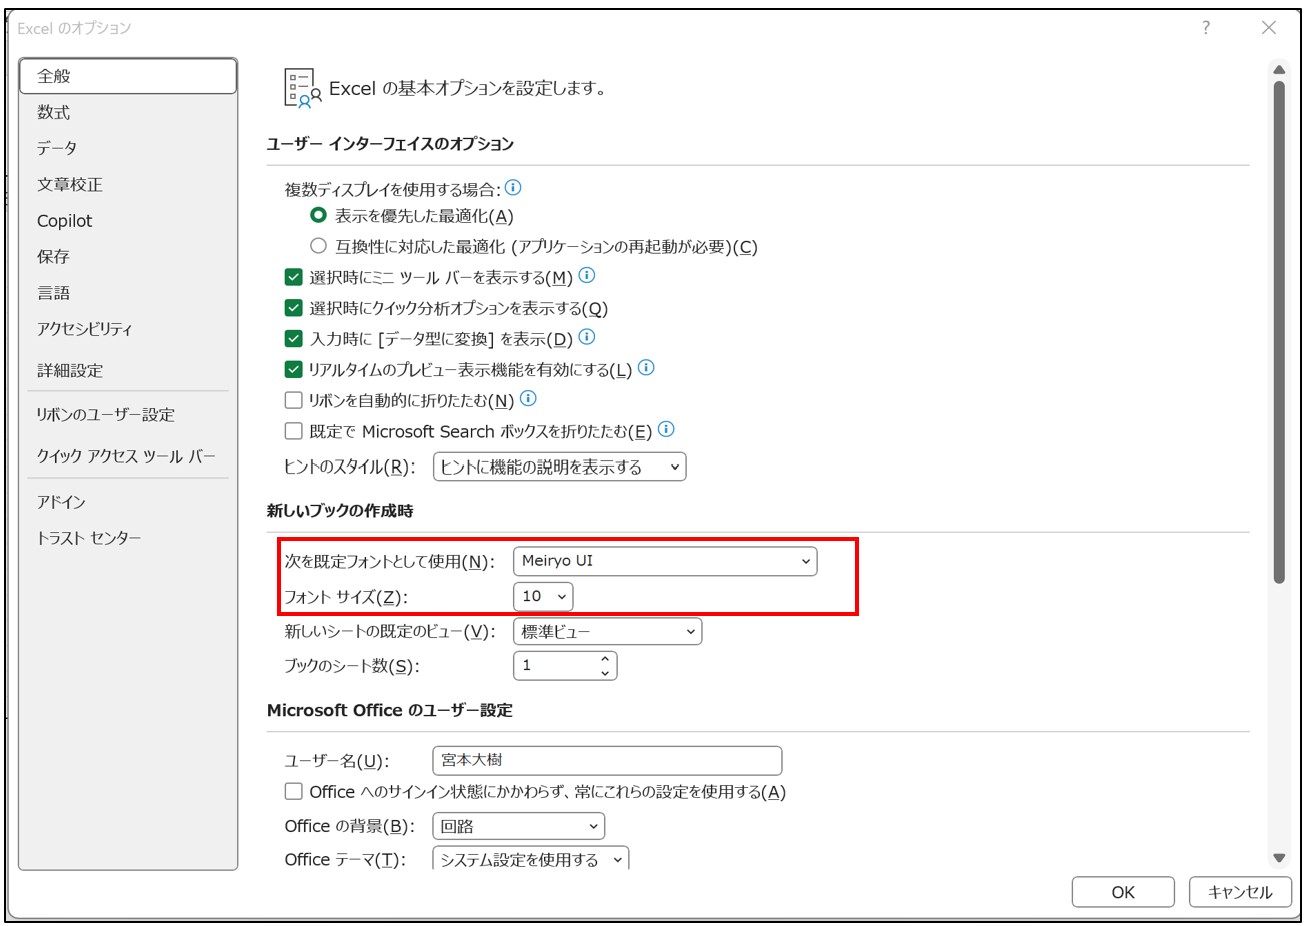This screenshot has width=1308, height=926.
Task: Open the Office テーマ dropdown
Action: [530, 859]
